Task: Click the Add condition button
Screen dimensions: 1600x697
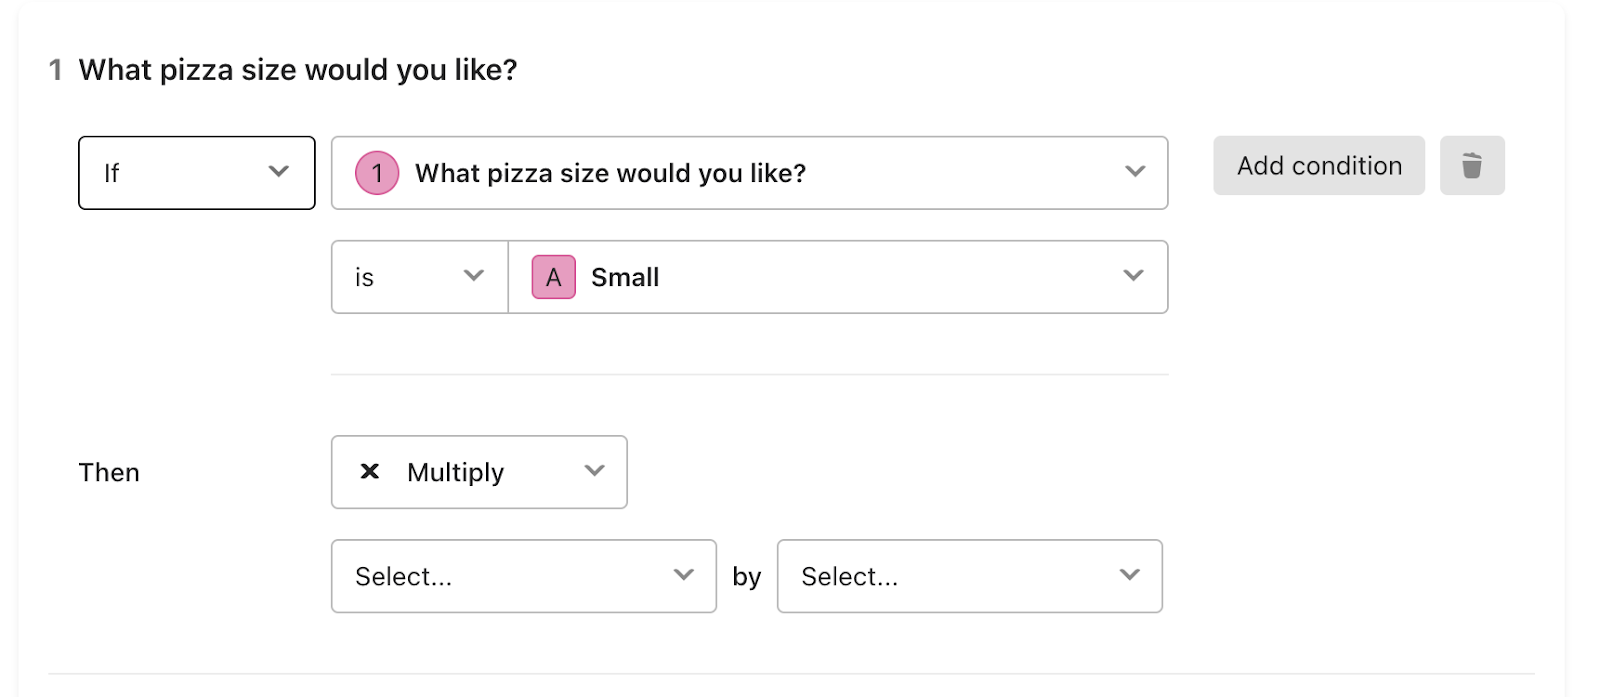Action: click(1319, 165)
